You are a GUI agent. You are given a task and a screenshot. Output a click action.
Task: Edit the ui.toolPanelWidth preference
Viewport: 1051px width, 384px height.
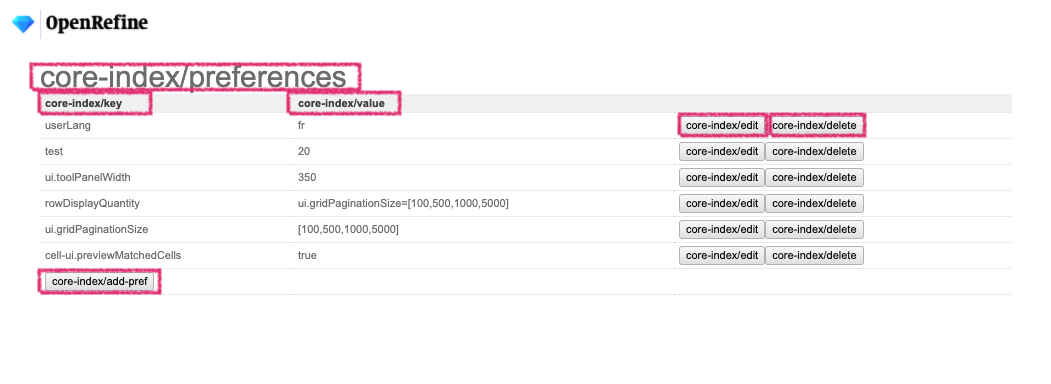722,178
